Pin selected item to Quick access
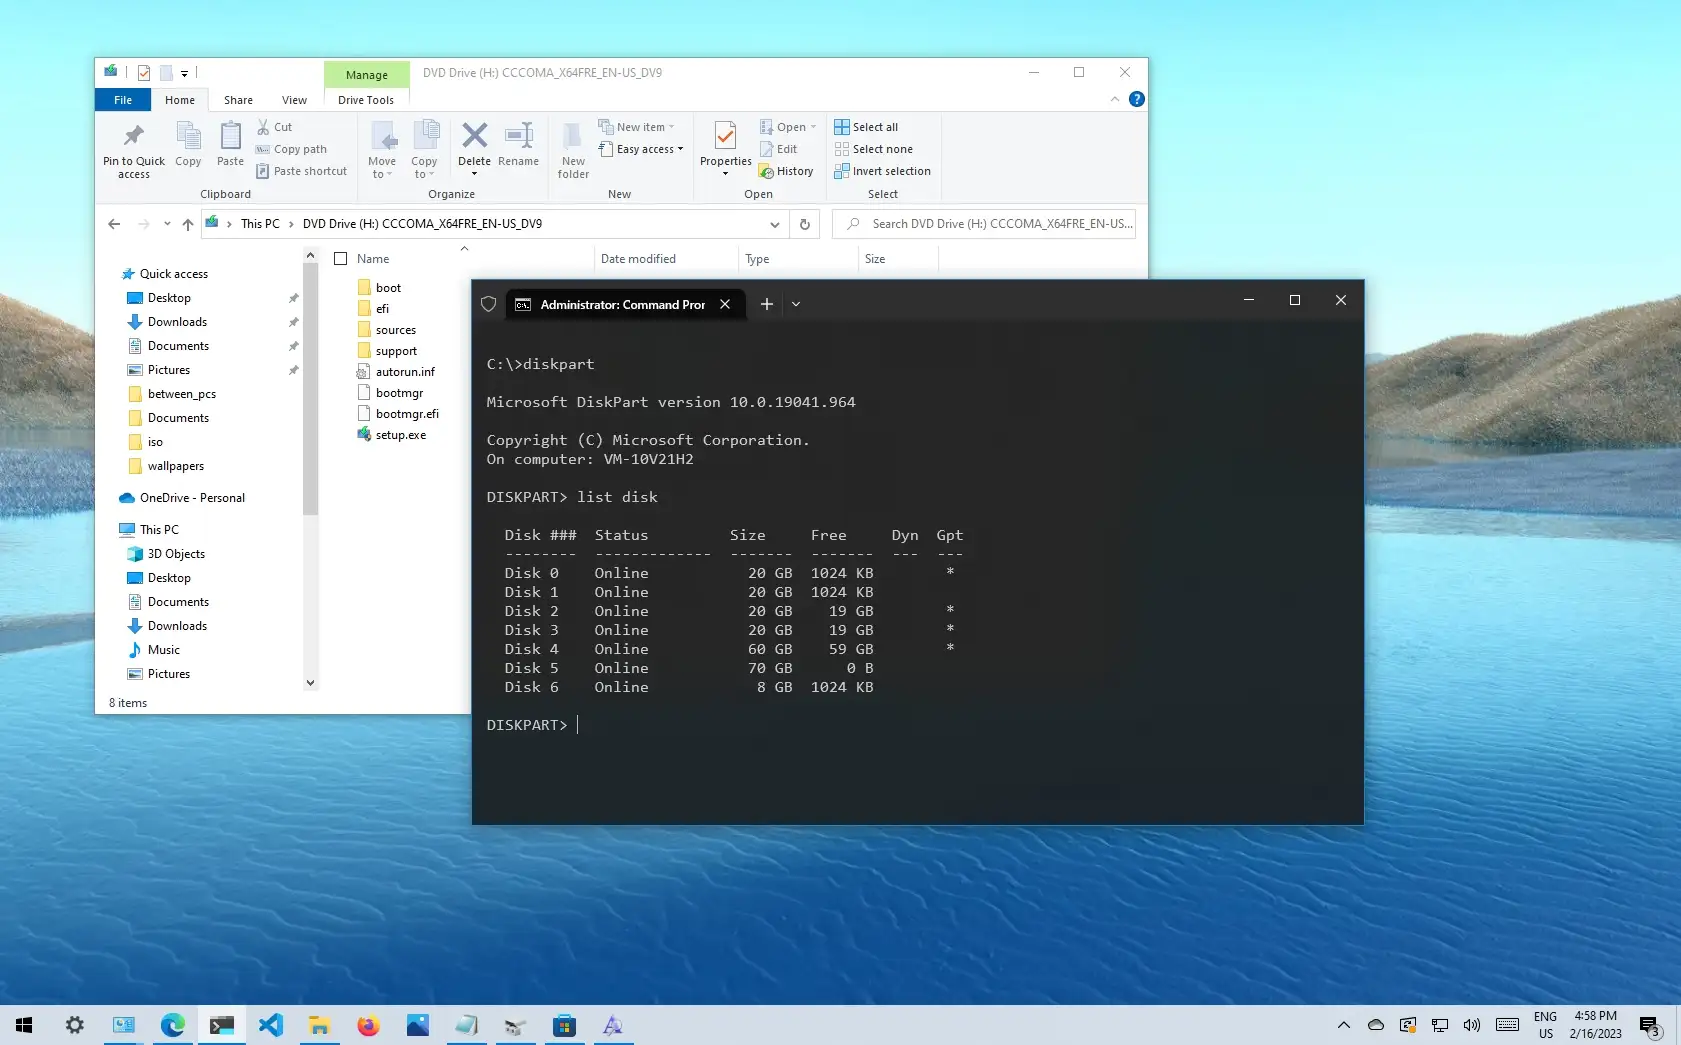Screen dimensions: 1681x1045 click(x=133, y=148)
